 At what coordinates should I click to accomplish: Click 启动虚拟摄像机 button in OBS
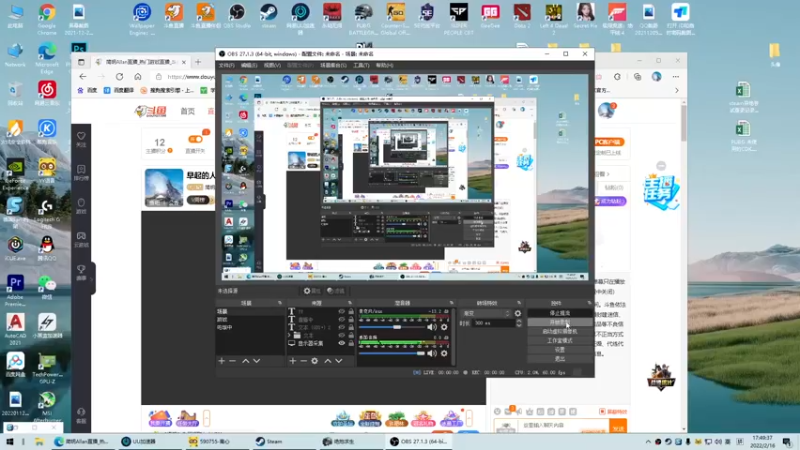[560, 332]
